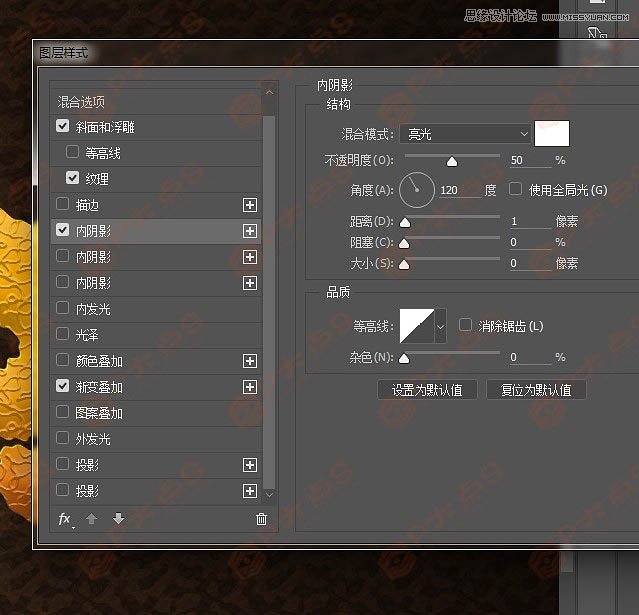
Task: Open the fx effects menu icon
Action: point(65,519)
